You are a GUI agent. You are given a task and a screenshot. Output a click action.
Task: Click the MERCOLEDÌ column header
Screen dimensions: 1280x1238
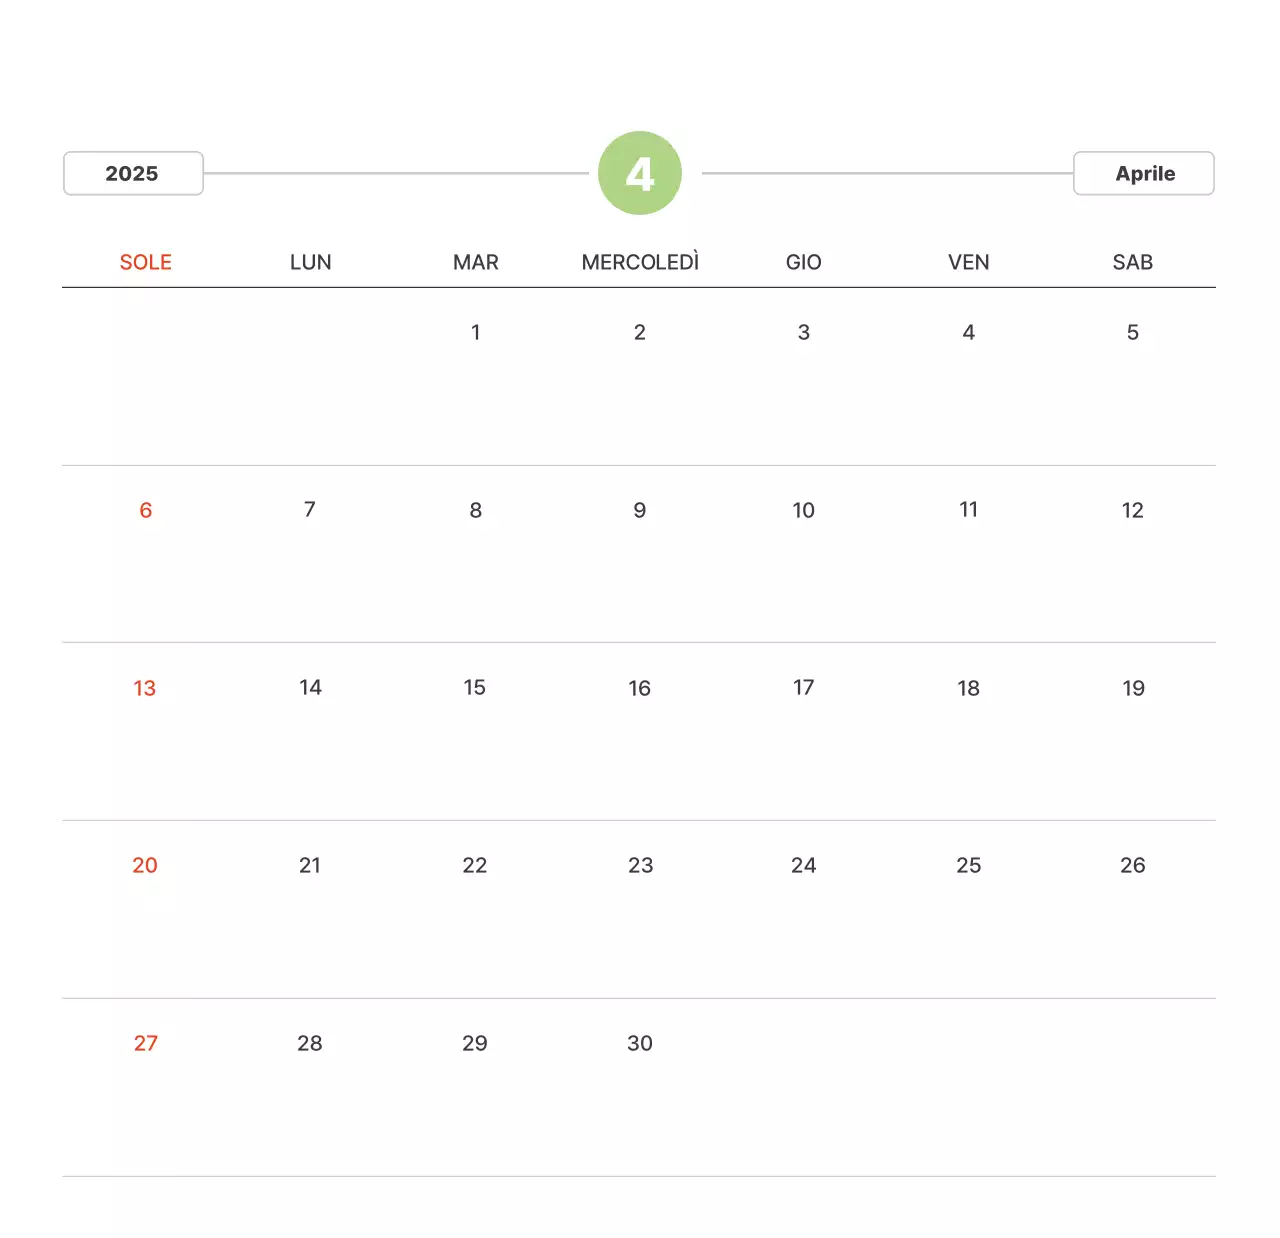tap(640, 262)
